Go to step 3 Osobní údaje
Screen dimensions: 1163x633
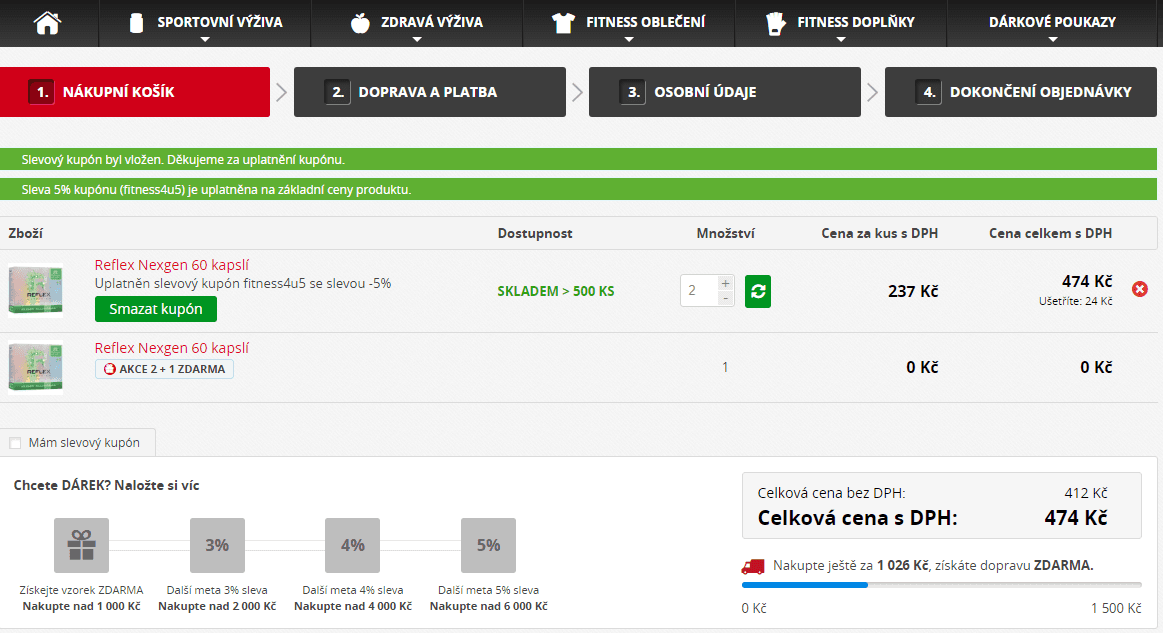[725, 92]
